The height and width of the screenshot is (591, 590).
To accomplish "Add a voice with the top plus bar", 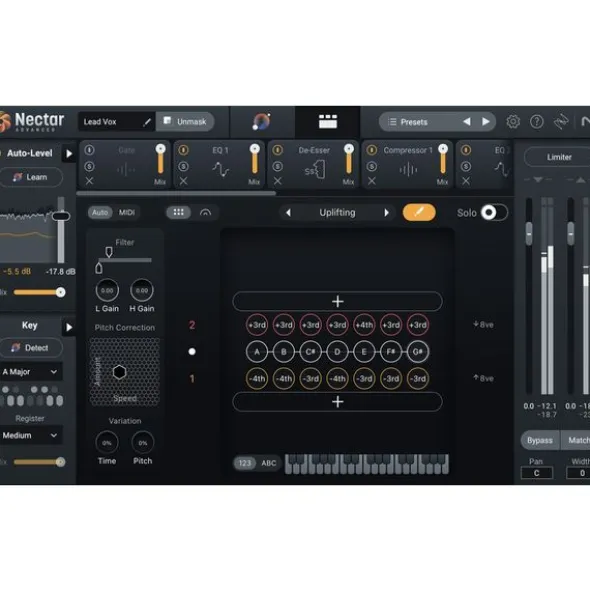I will click(x=337, y=301).
